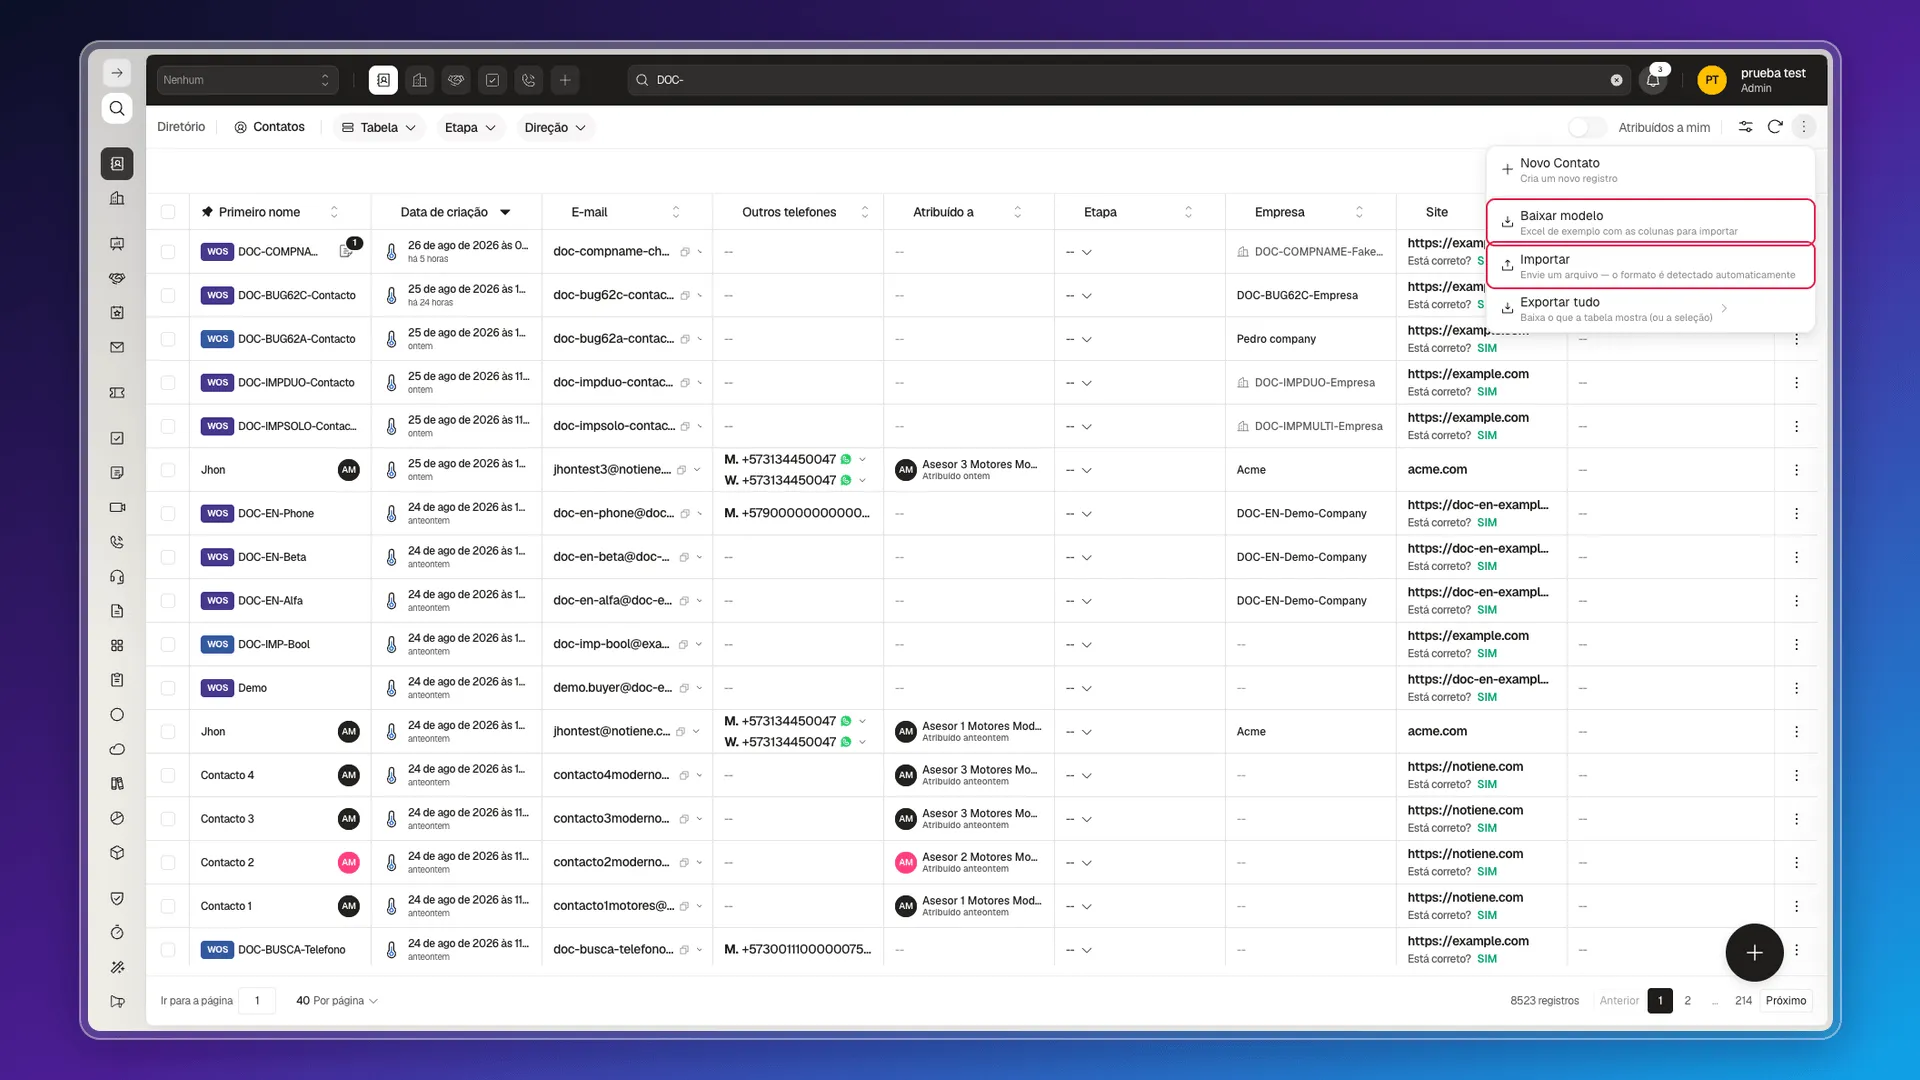
Task: Check the Contacto 4 row checkbox
Action: click(168, 775)
